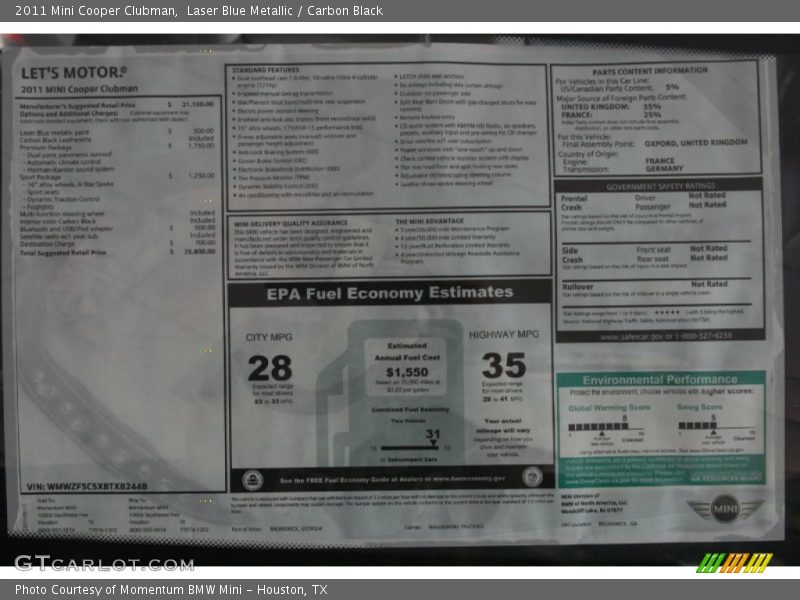
Task: Click the 'Rollover' label
Action: click(578, 286)
